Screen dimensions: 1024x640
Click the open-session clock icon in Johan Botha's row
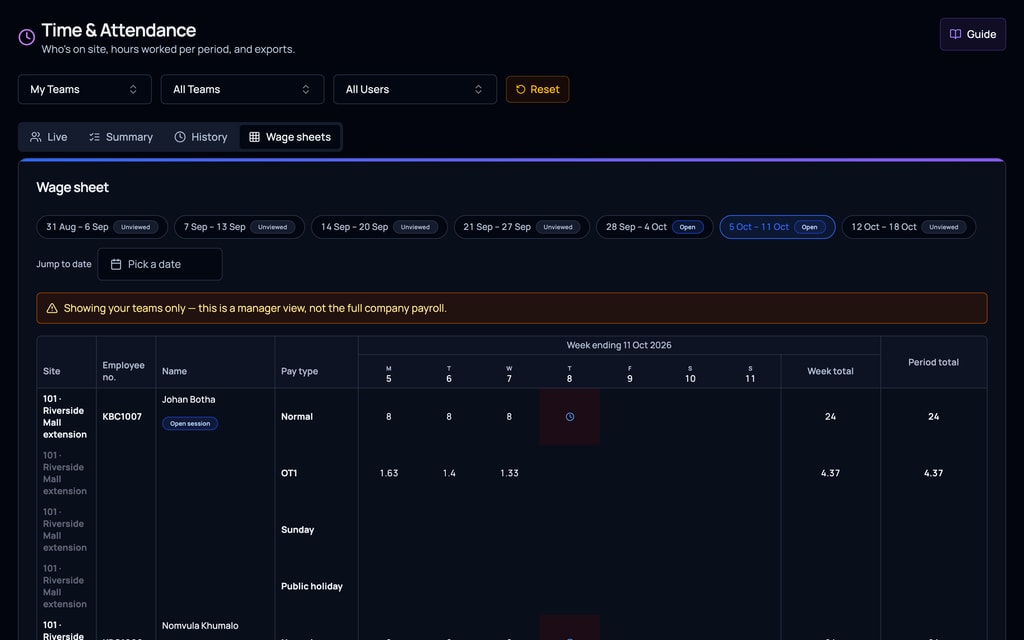[x=569, y=417]
